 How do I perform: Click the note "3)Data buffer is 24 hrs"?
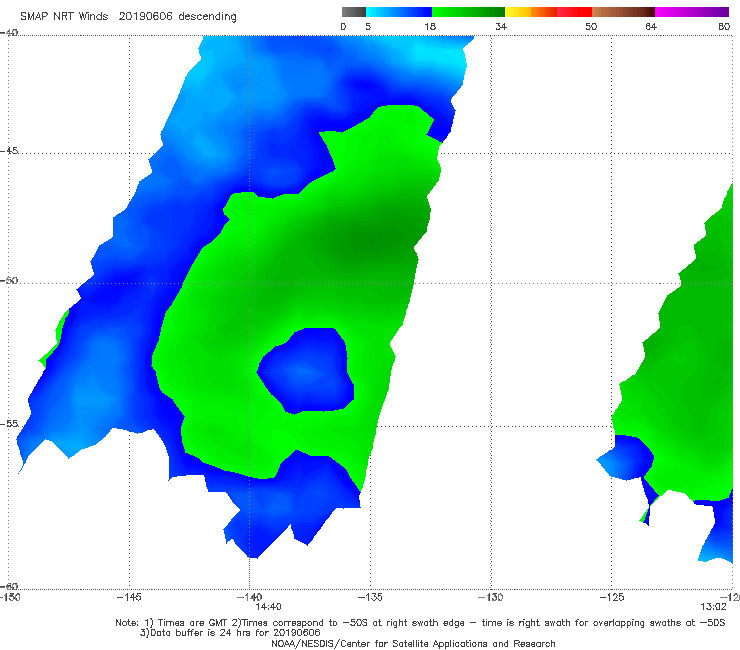click(230, 633)
